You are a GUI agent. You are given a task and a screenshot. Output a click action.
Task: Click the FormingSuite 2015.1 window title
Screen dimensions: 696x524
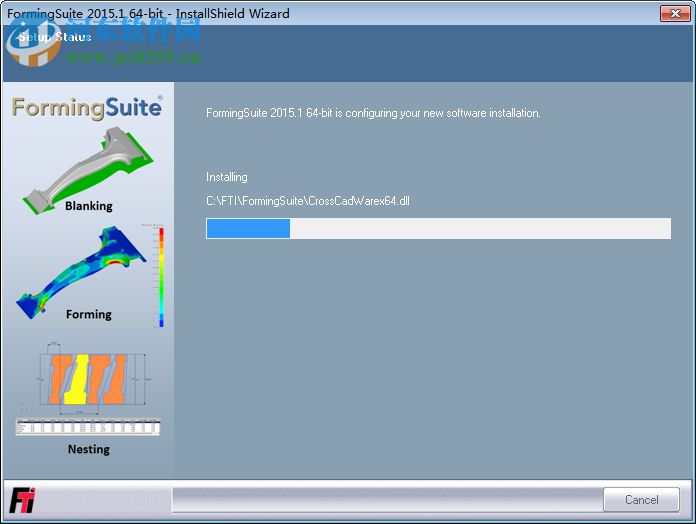(x=148, y=13)
